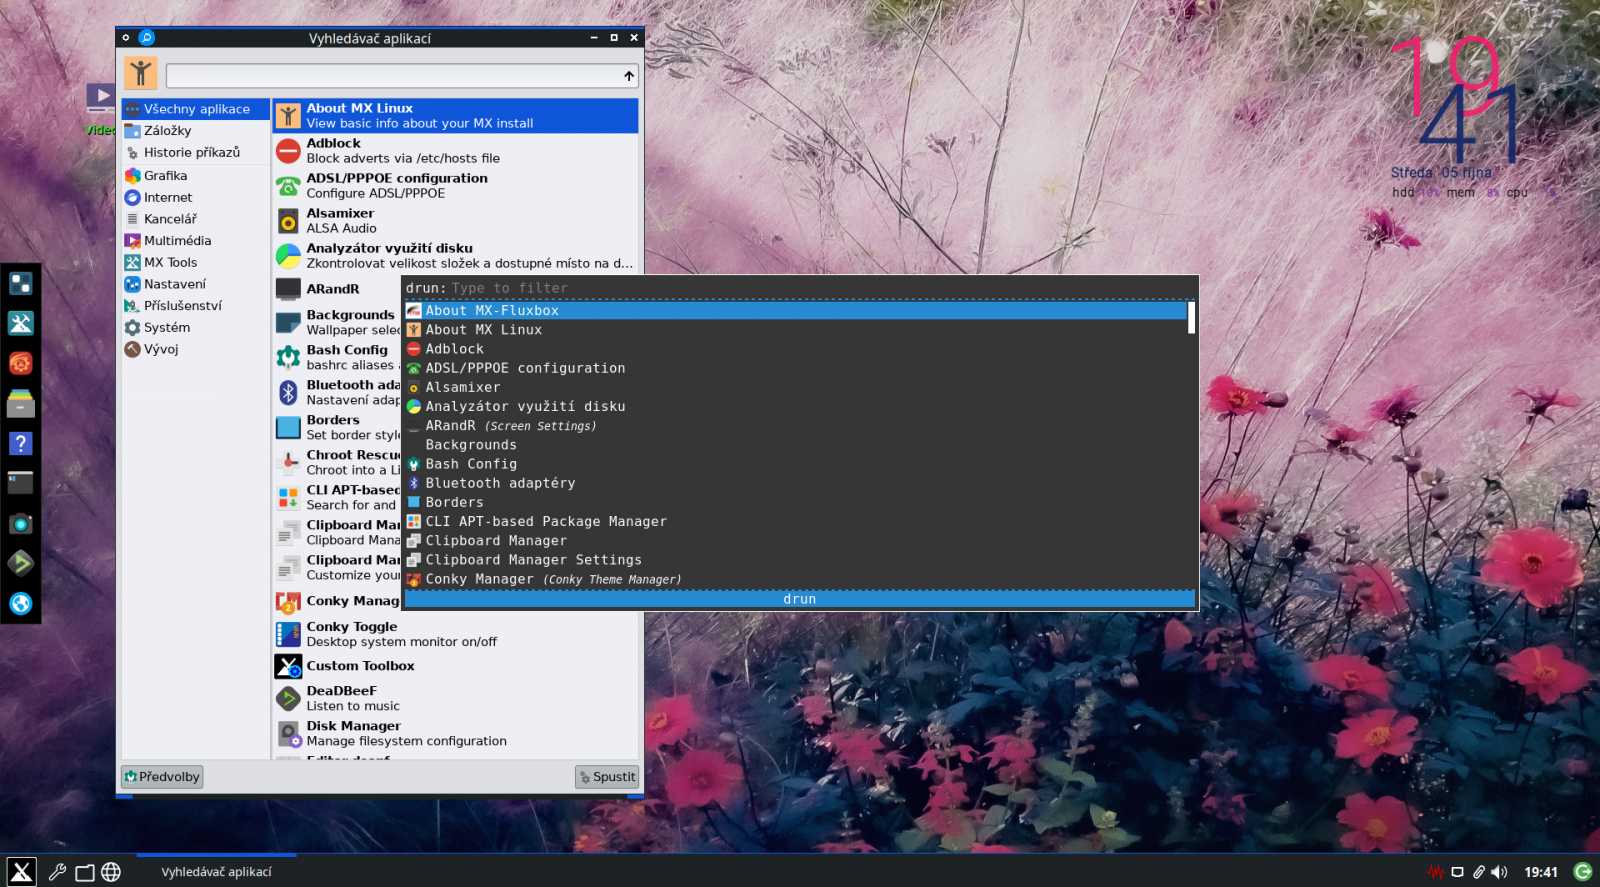Click the volume speaker tray icon
1600x887 pixels.
[x=1499, y=872]
